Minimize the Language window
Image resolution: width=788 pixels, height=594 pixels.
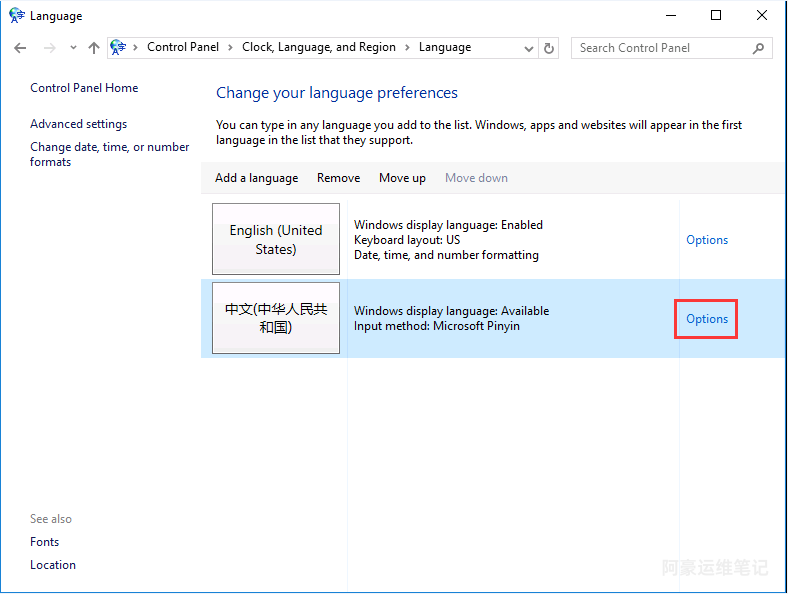coord(671,16)
